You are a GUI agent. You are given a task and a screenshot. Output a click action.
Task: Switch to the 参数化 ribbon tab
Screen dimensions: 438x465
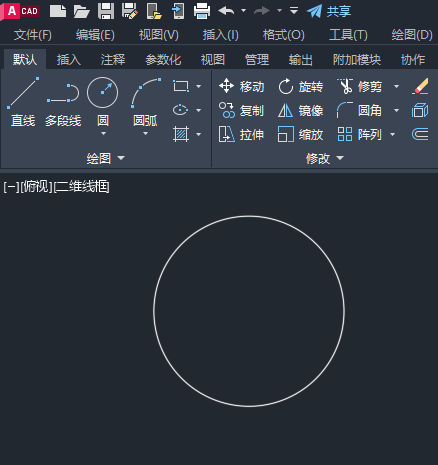point(163,60)
